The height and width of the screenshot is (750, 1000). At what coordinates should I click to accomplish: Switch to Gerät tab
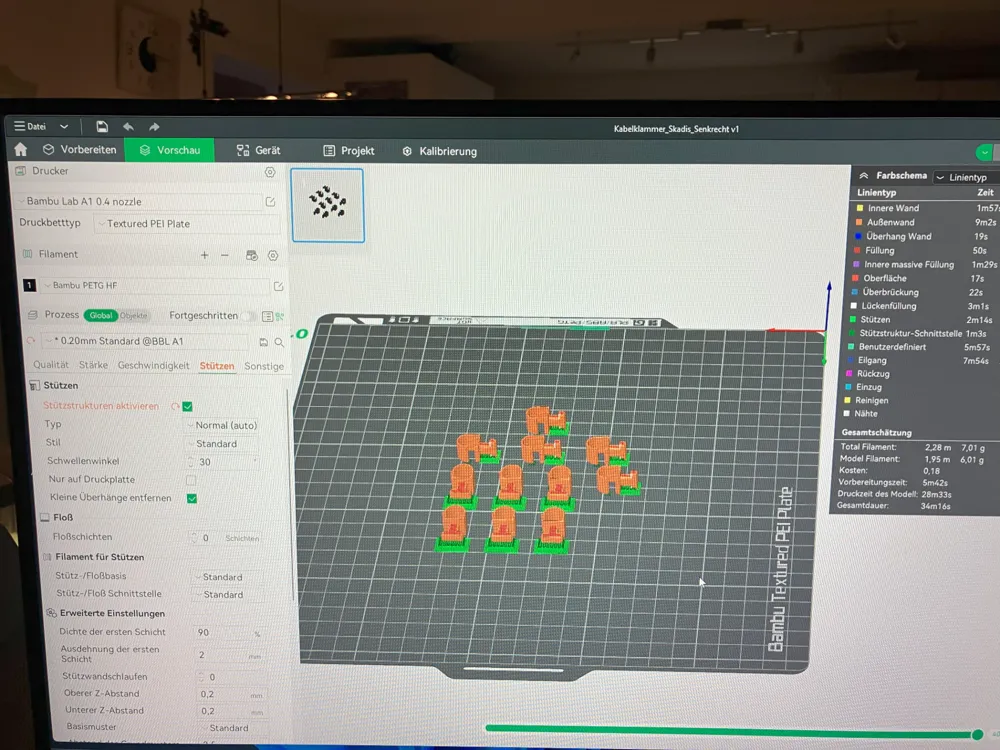tap(258, 151)
